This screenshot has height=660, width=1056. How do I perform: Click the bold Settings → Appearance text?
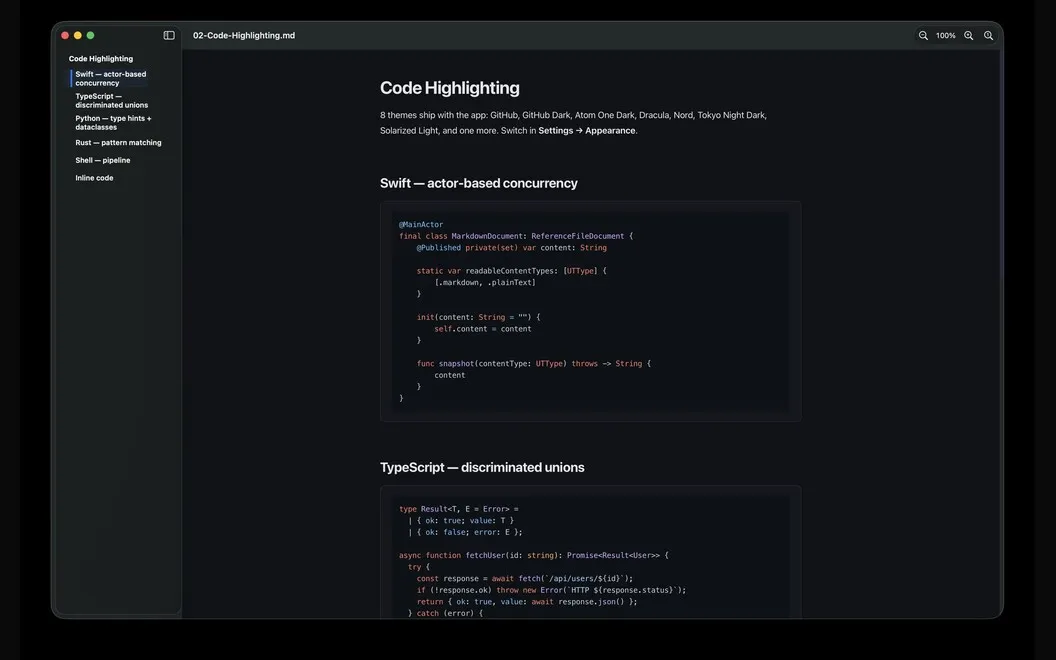(587, 131)
